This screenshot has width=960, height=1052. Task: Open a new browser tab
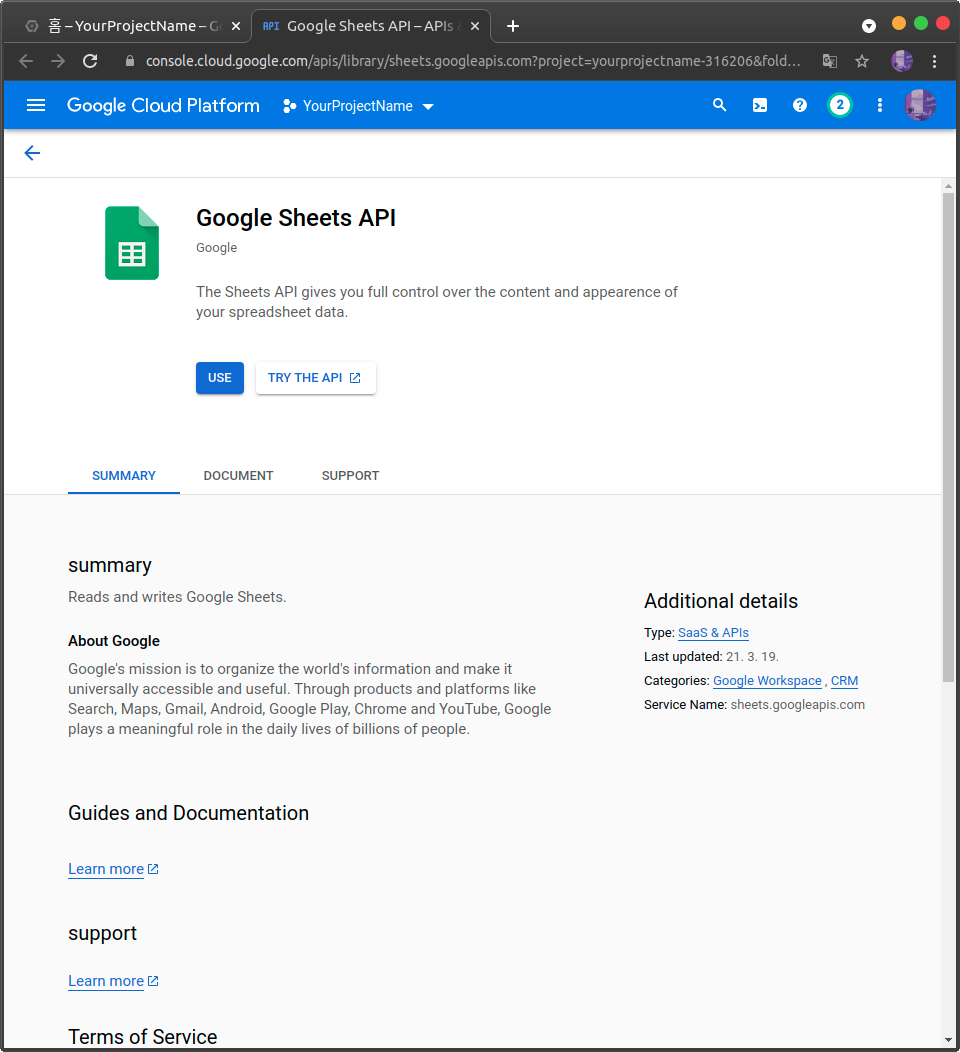pos(513,26)
